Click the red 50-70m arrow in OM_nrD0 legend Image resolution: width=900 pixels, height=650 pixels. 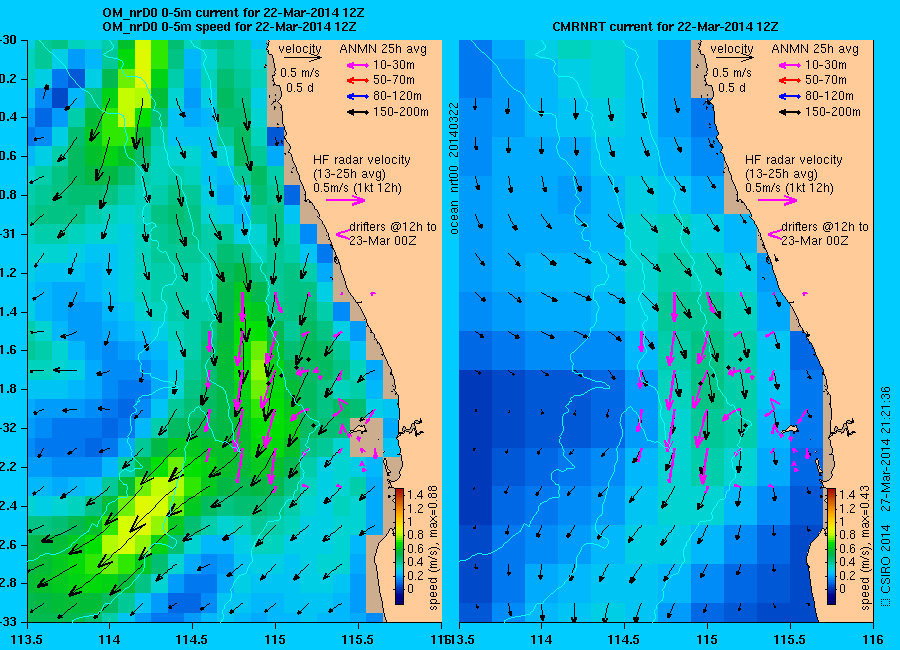click(358, 81)
